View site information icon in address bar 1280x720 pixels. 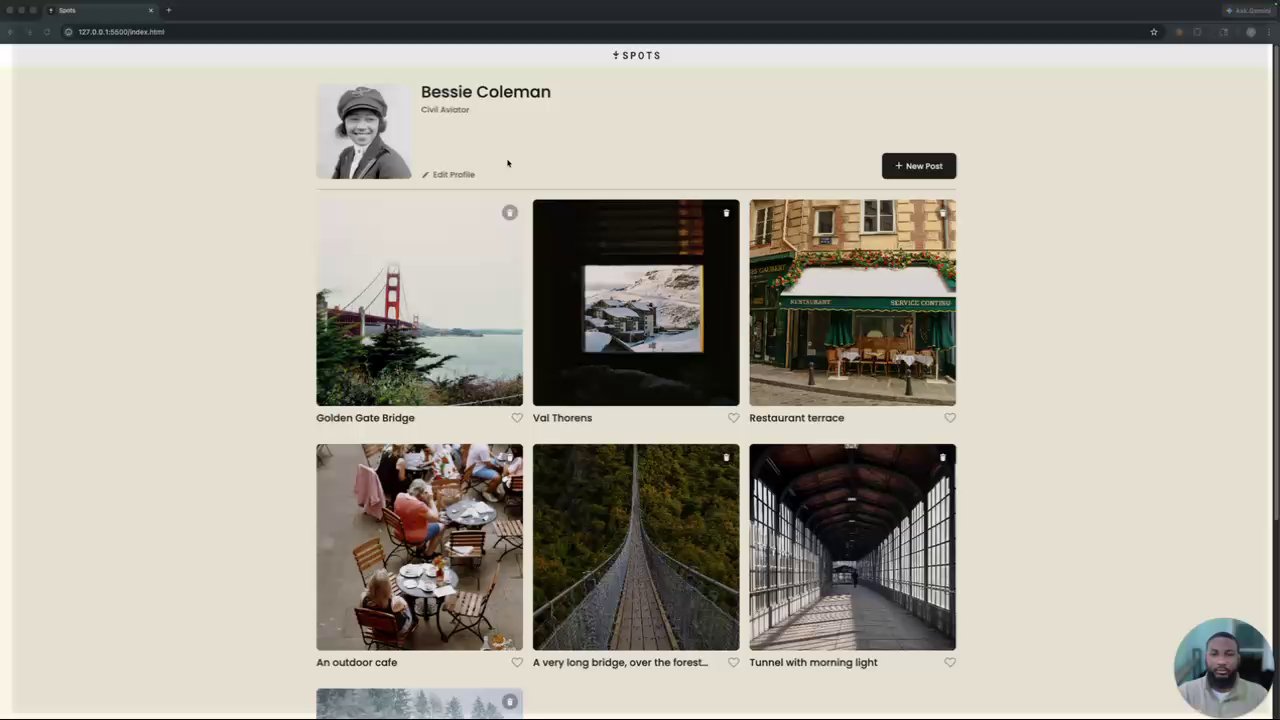tap(68, 32)
